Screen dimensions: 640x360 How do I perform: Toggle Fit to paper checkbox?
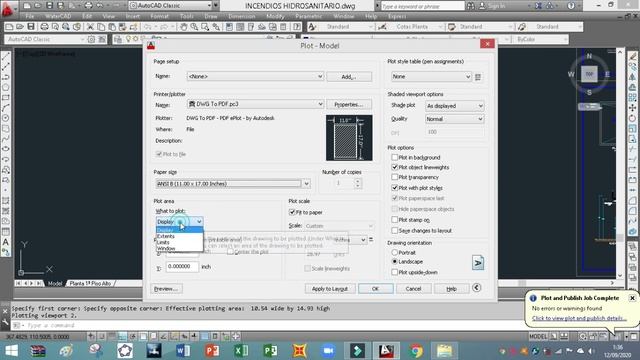click(x=292, y=212)
